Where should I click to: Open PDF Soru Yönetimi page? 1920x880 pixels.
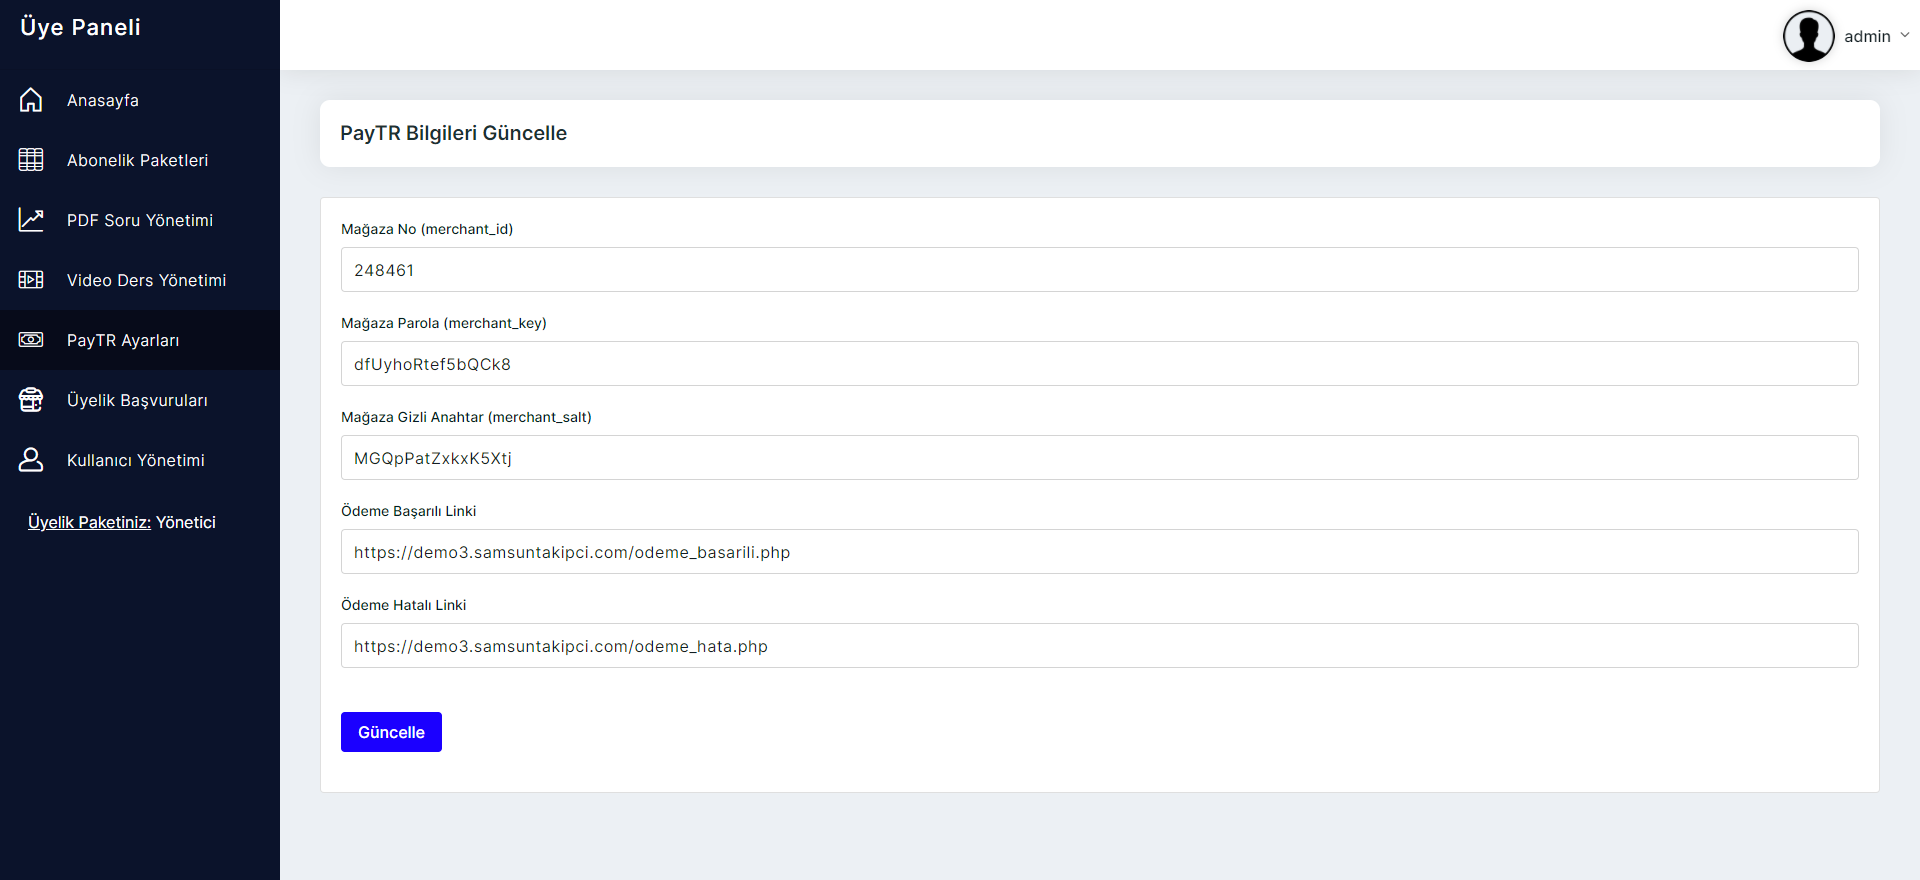click(140, 220)
